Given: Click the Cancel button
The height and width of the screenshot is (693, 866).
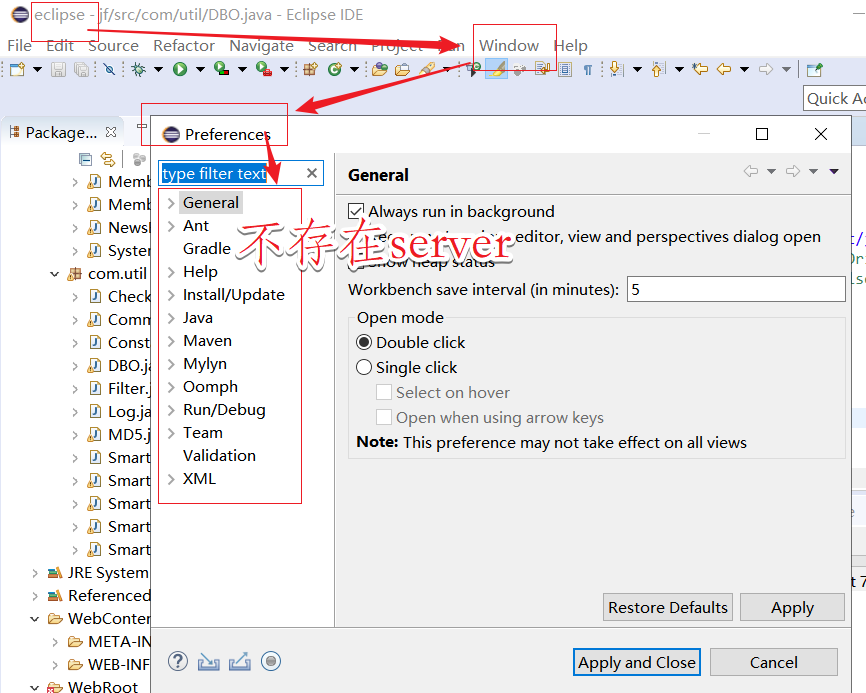Looking at the screenshot, I should (774, 662).
